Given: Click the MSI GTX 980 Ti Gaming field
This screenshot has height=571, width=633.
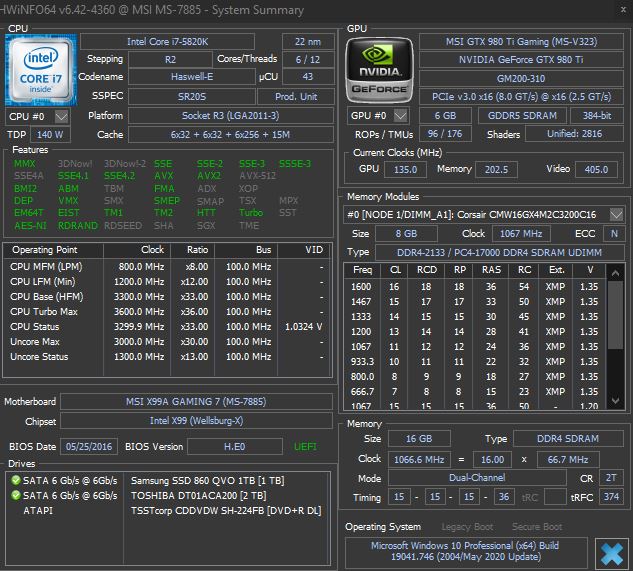Looking at the screenshot, I should click(521, 42).
